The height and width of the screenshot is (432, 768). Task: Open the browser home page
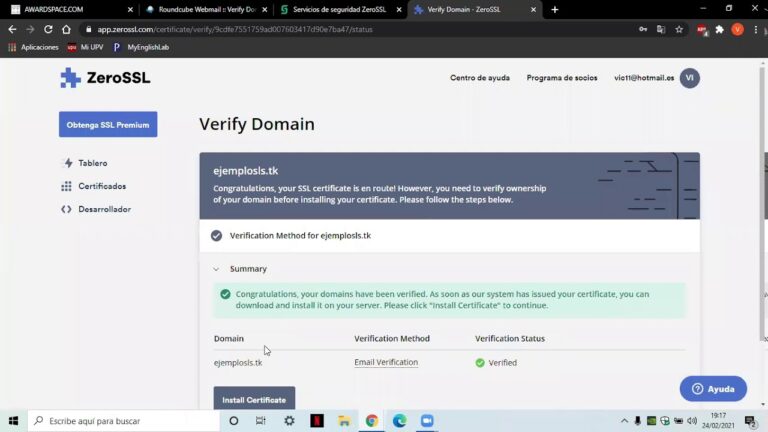(66, 29)
